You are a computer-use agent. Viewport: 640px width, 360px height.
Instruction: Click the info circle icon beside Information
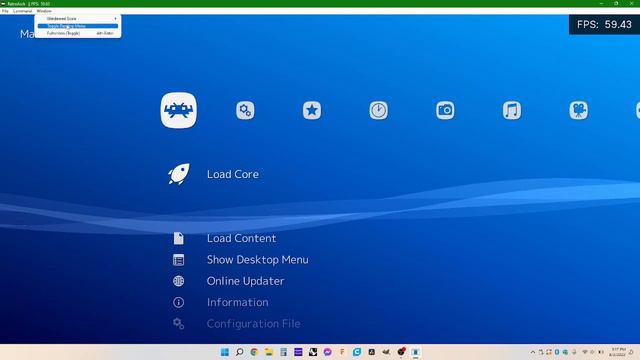pos(178,302)
